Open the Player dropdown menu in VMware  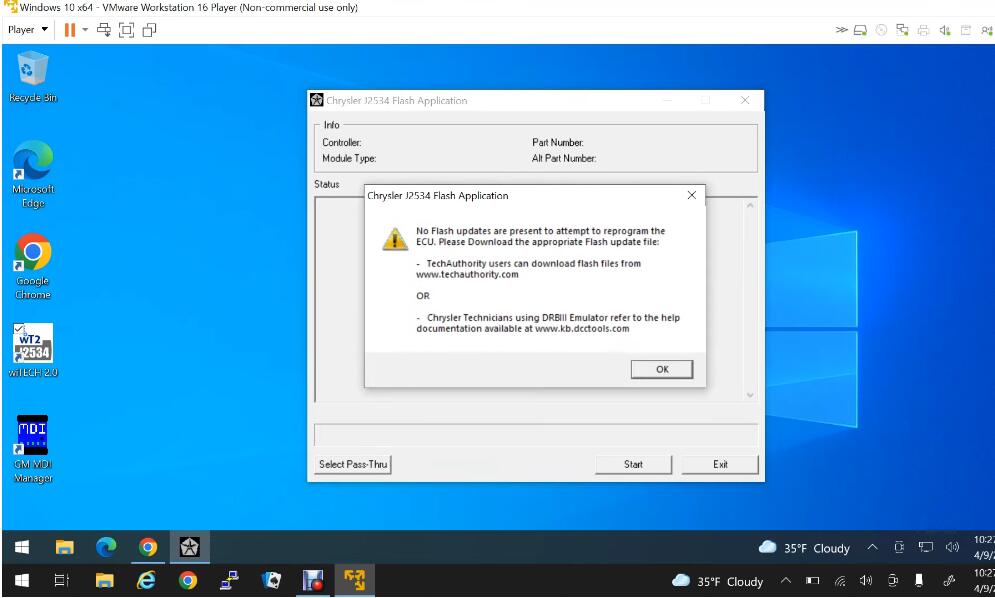click(27, 29)
